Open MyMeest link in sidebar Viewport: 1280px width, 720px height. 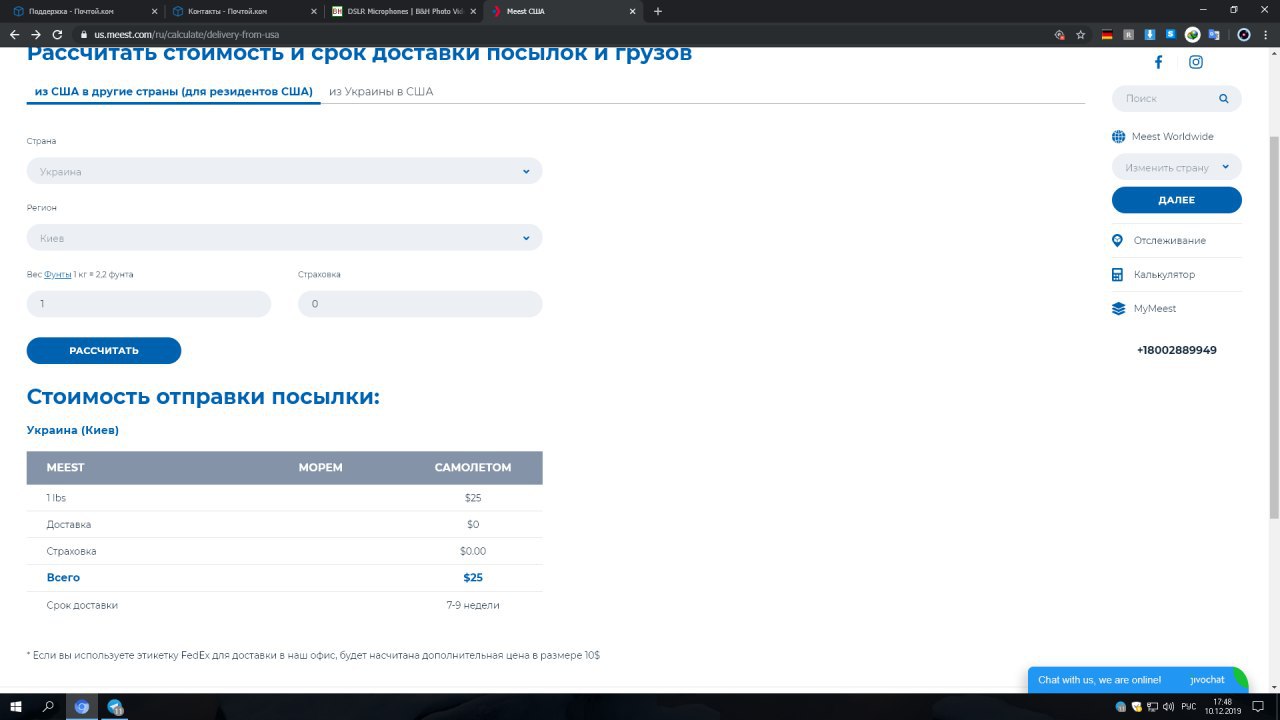1155,309
